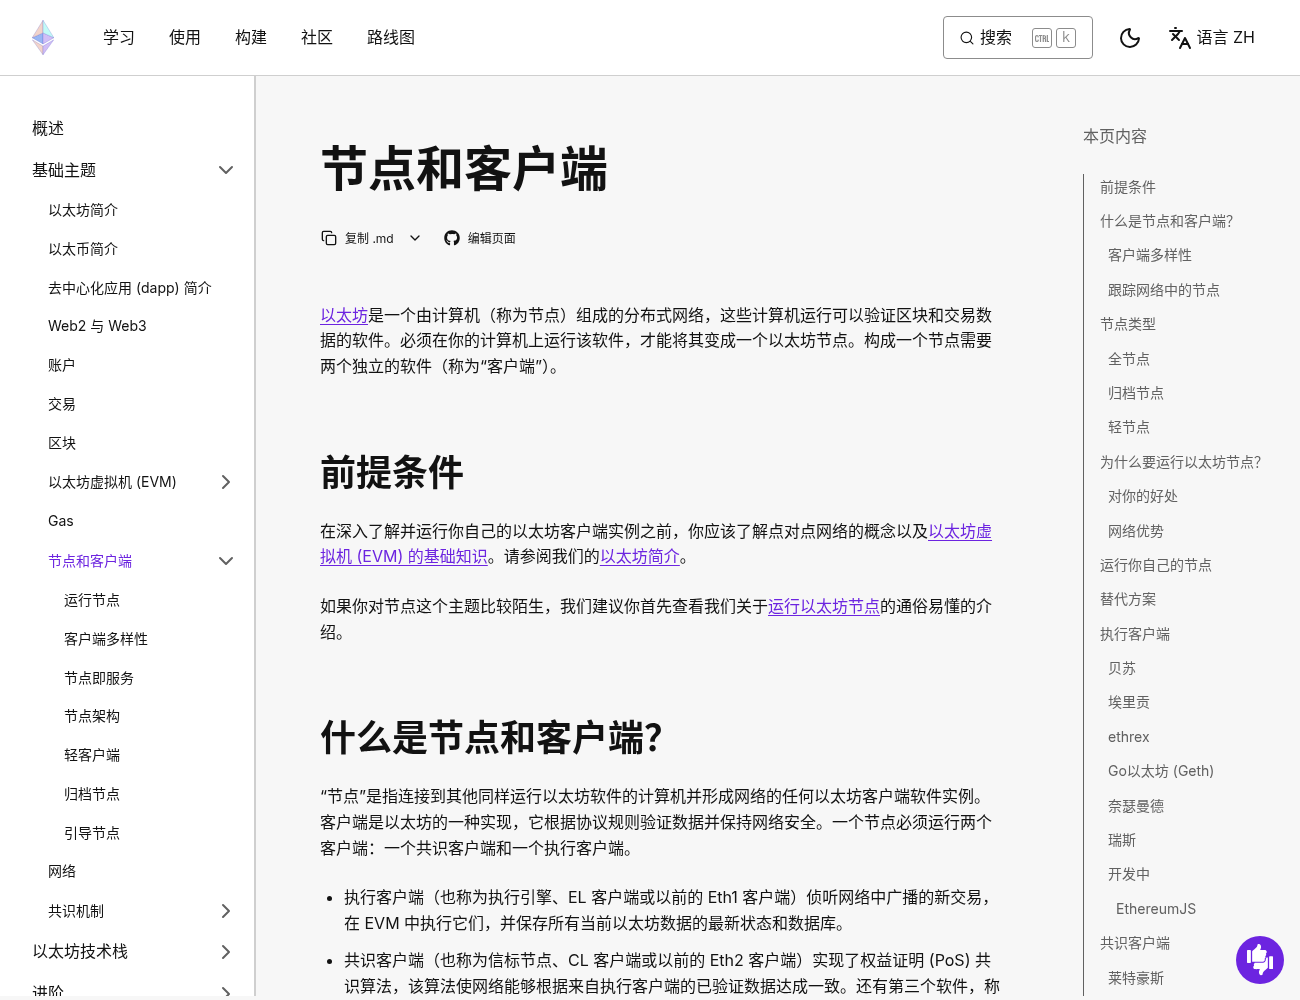
Task: Jump to 为什么要运行以太坊节点? in contents
Action: (x=1181, y=462)
